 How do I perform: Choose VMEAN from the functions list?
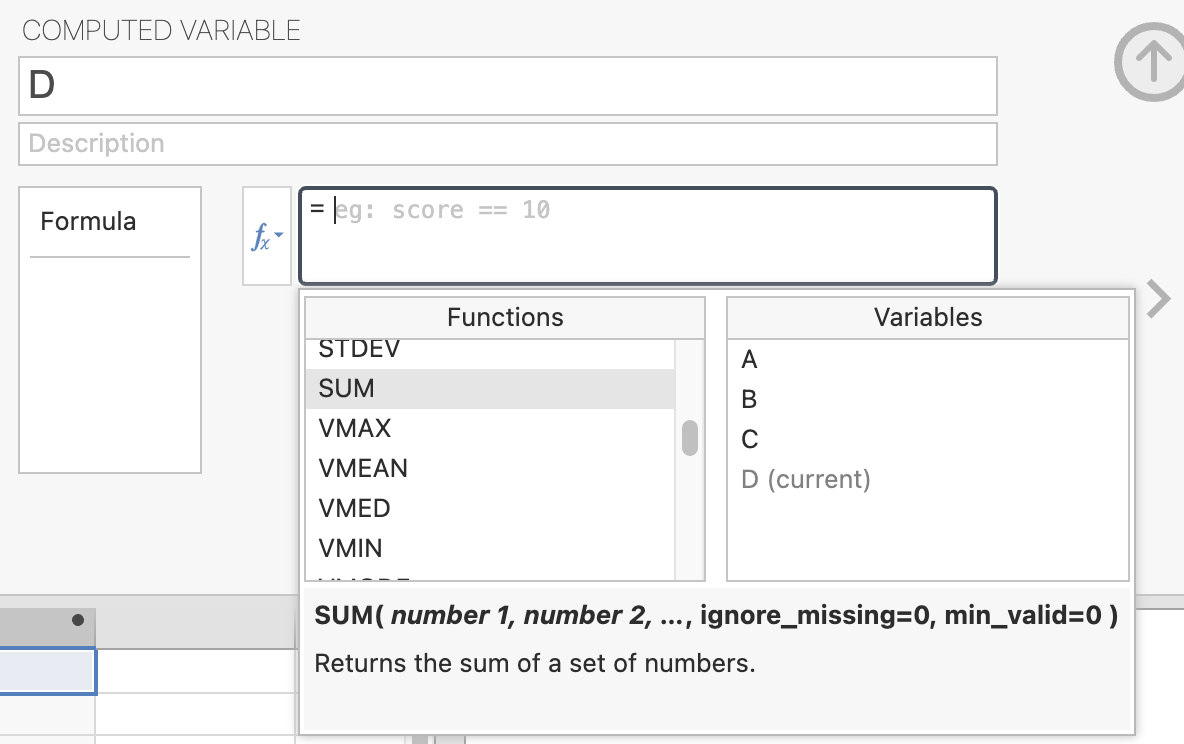pos(363,469)
